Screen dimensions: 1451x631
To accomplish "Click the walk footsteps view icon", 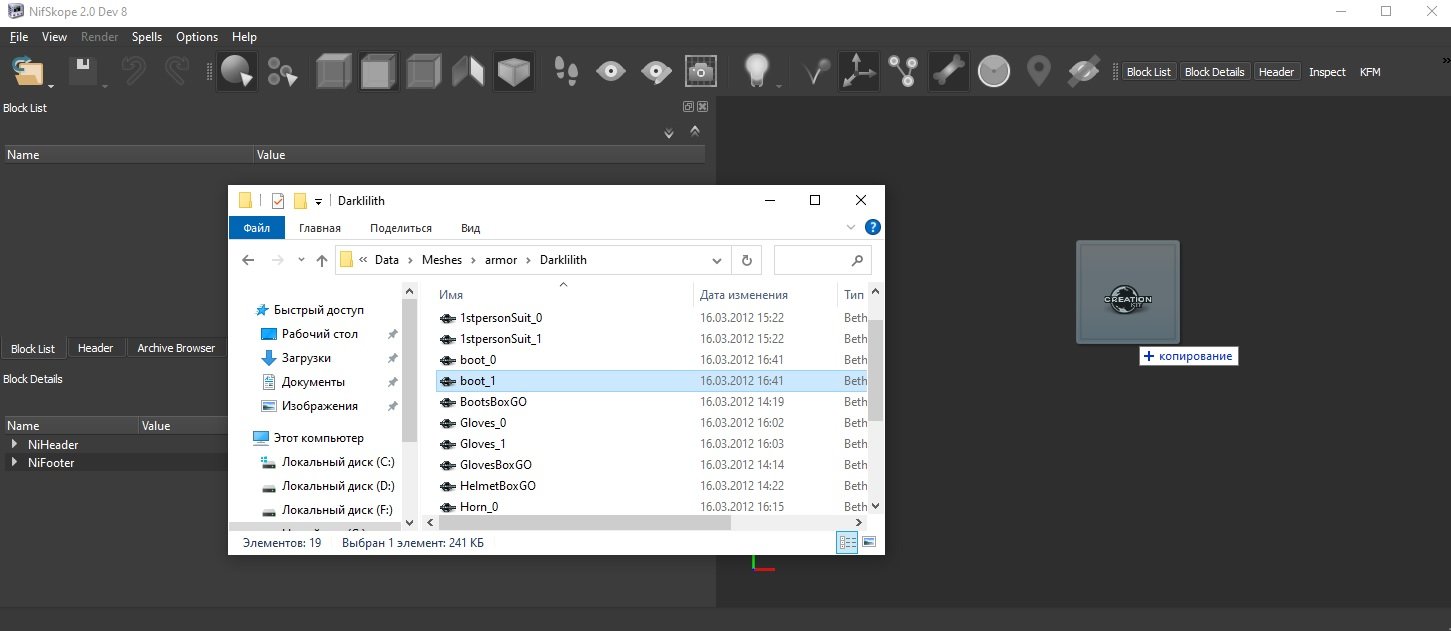I will coord(566,72).
